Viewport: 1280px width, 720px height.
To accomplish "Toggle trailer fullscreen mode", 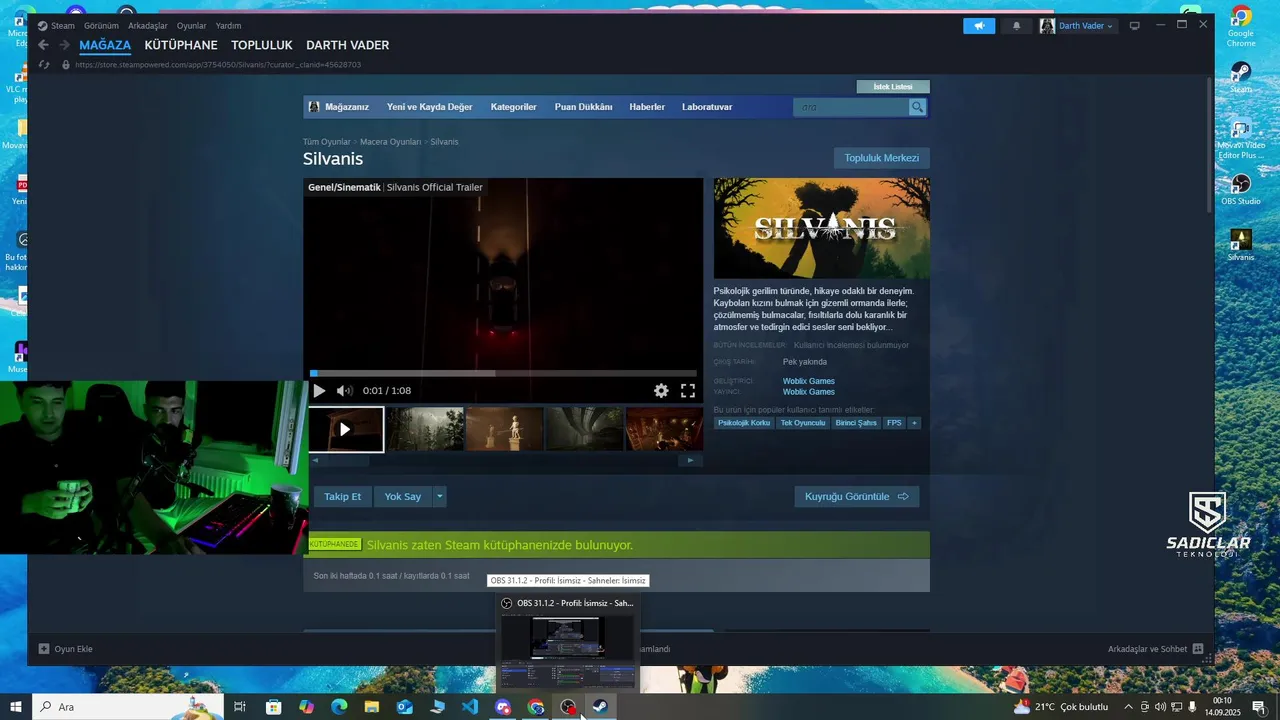I will click(688, 391).
